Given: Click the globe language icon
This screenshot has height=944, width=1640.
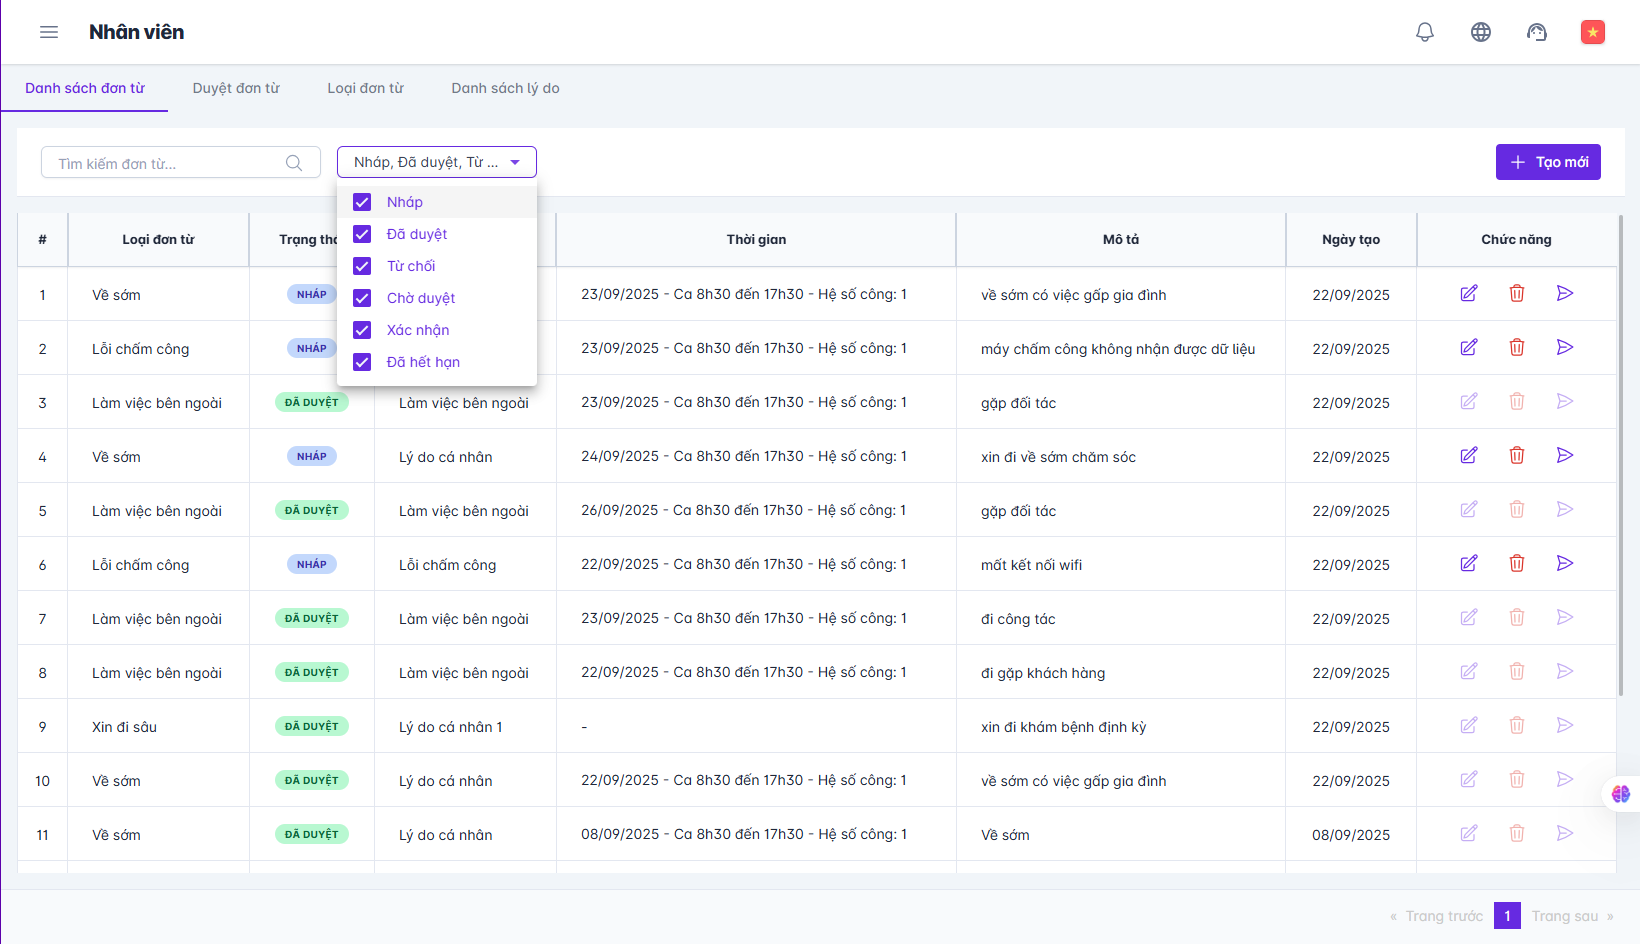Looking at the screenshot, I should point(1481,32).
